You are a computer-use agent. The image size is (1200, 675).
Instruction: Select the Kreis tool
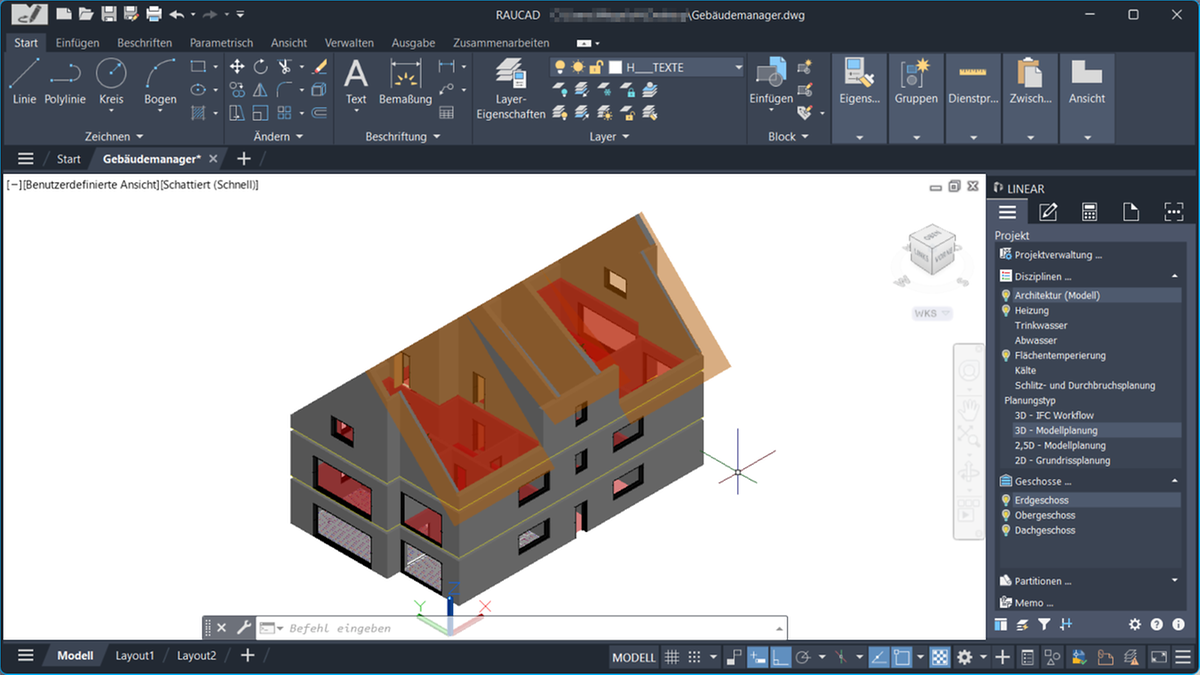[111, 80]
